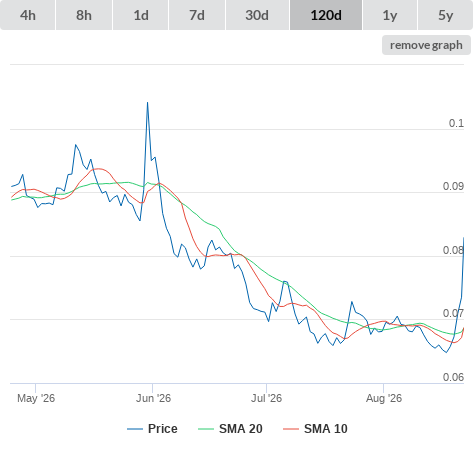The width and height of the screenshot is (474, 455).
Task: Choose the 1d time range tab
Action: [141, 15]
